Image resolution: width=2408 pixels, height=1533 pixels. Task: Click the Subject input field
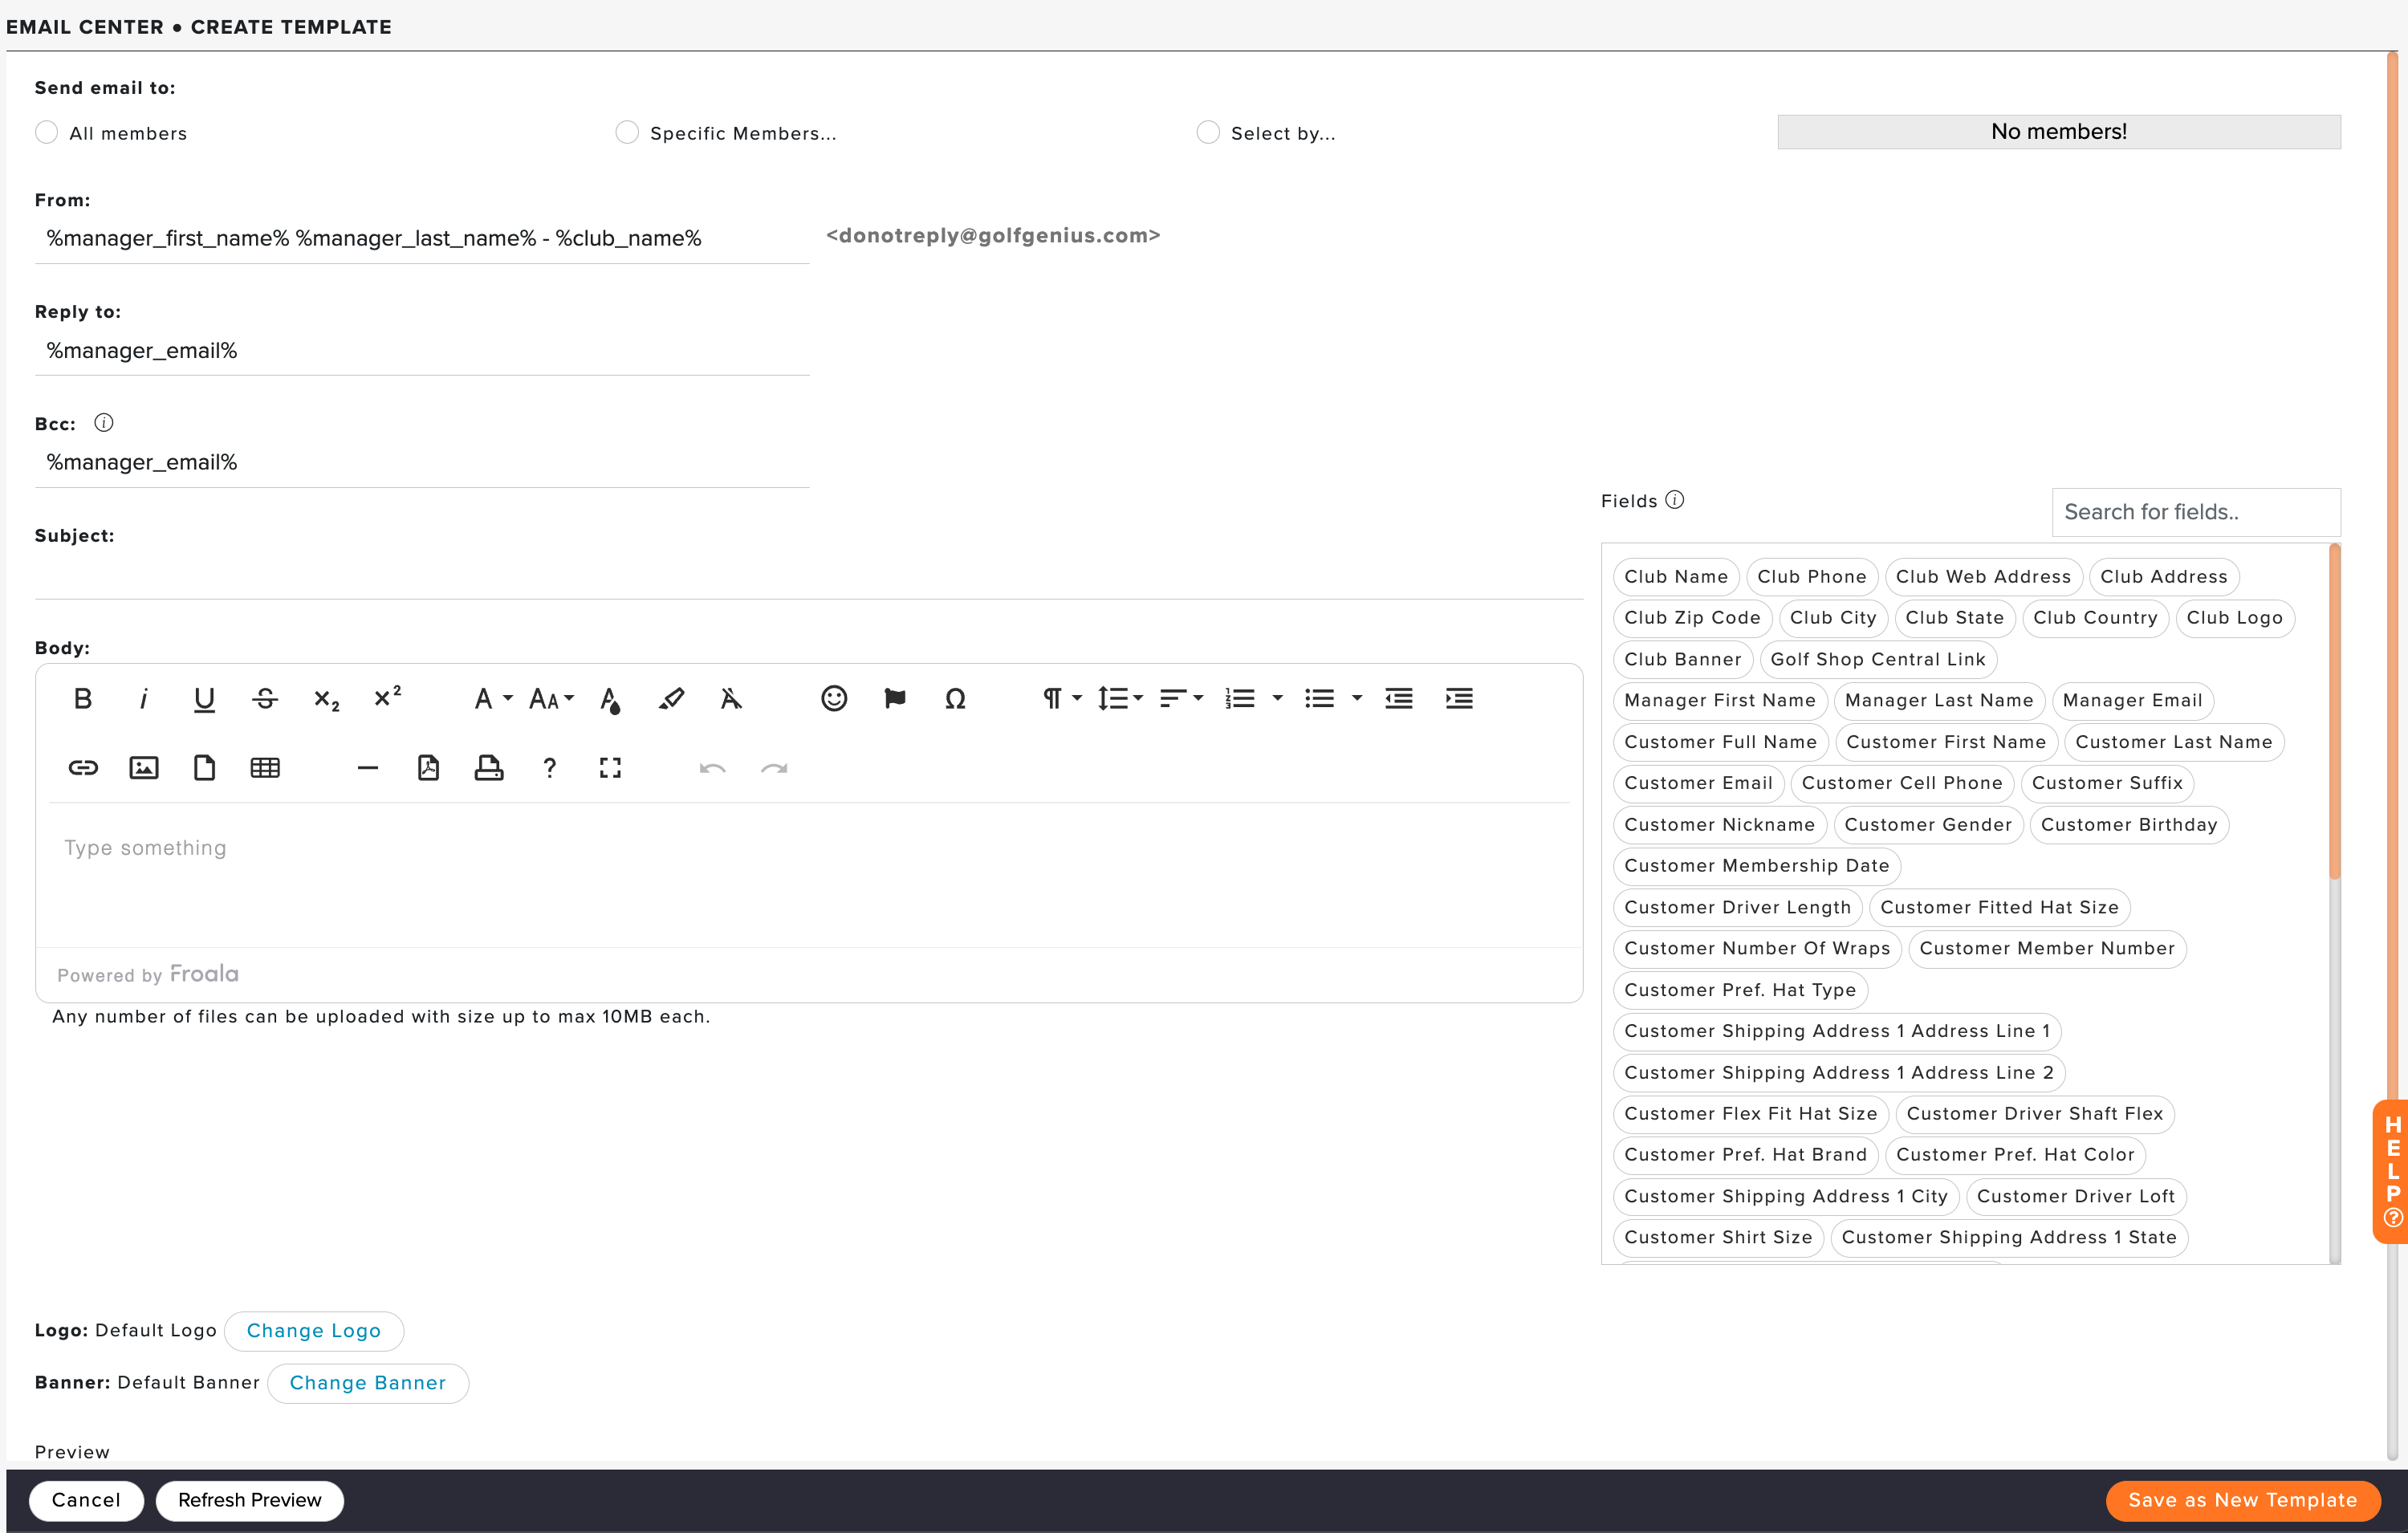[x=808, y=577]
